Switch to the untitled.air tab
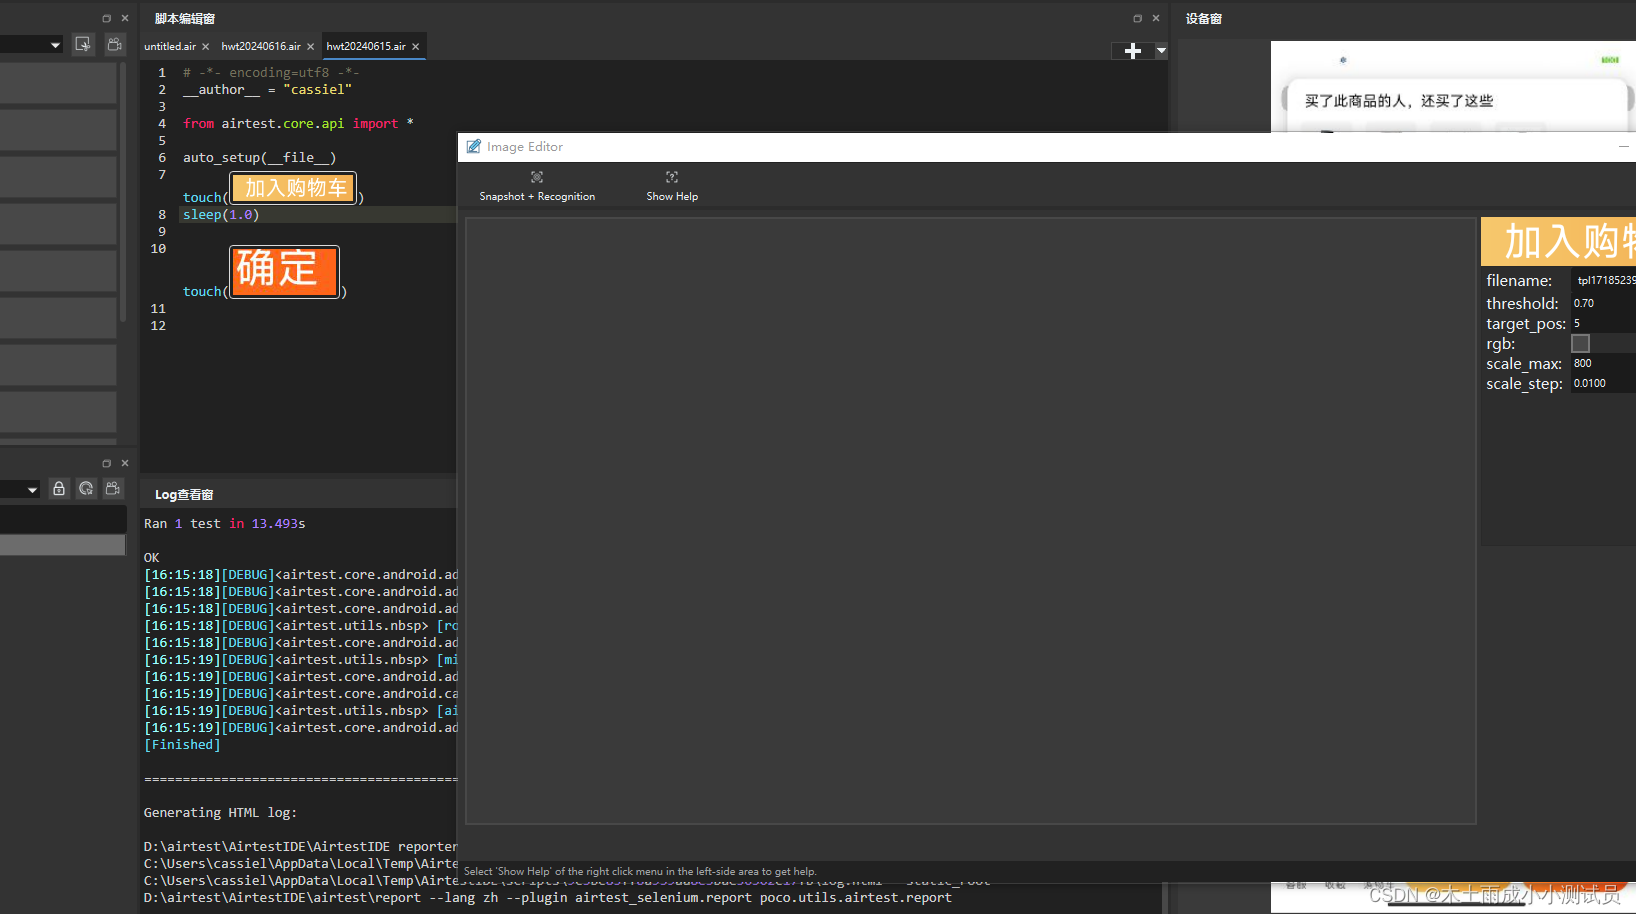The width and height of the screenshot is (1636, 914). [170, 46]
